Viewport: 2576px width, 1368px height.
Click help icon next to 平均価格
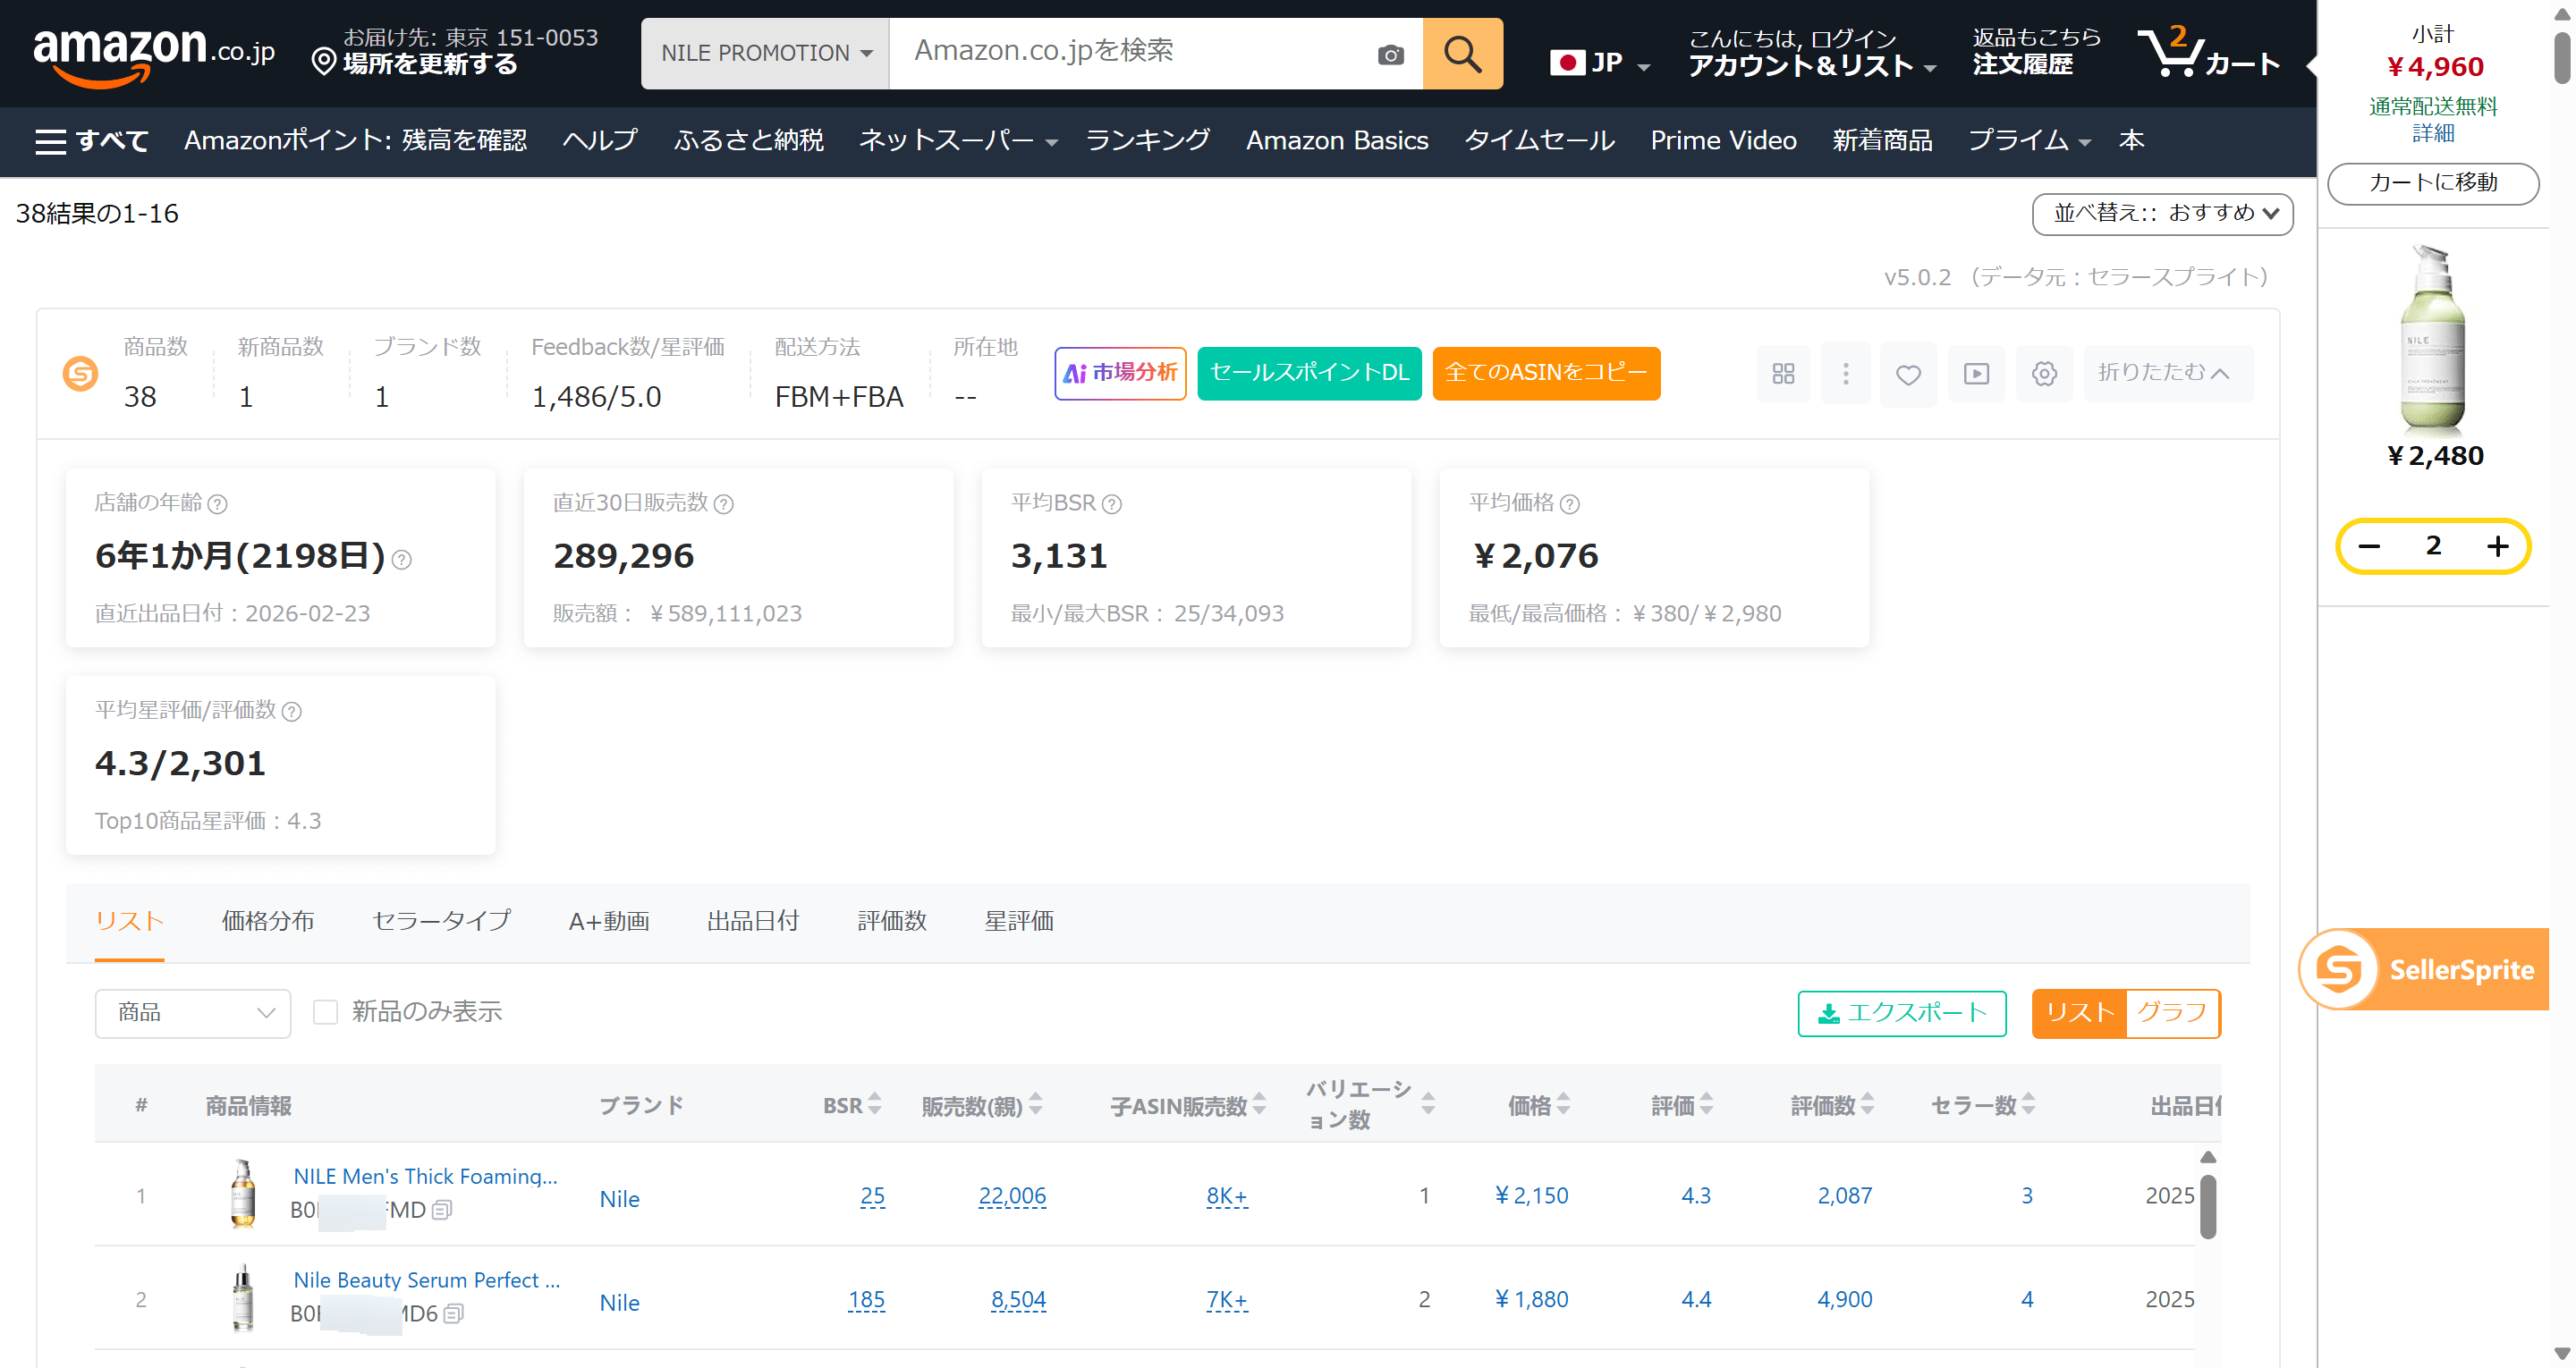click(1569, 504)
